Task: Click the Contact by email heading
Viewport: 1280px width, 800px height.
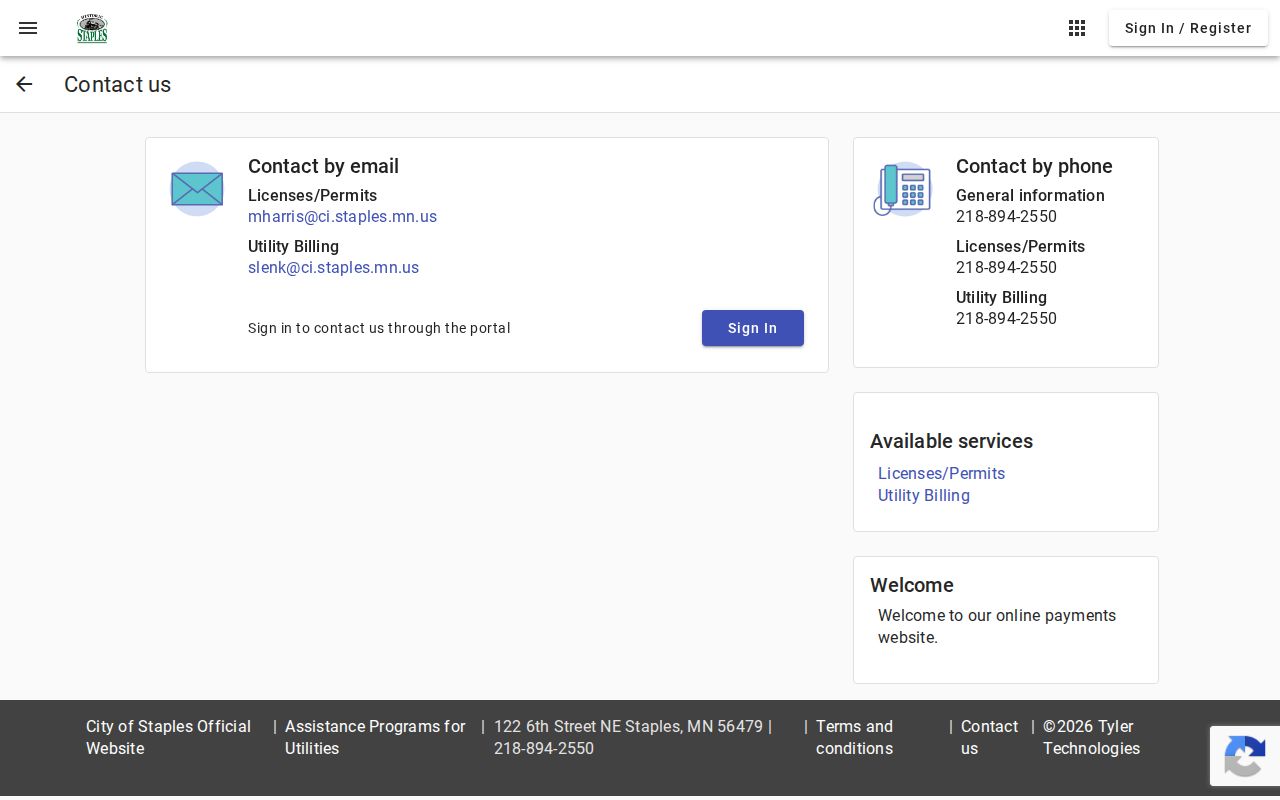Action: [x=323, y=167]
